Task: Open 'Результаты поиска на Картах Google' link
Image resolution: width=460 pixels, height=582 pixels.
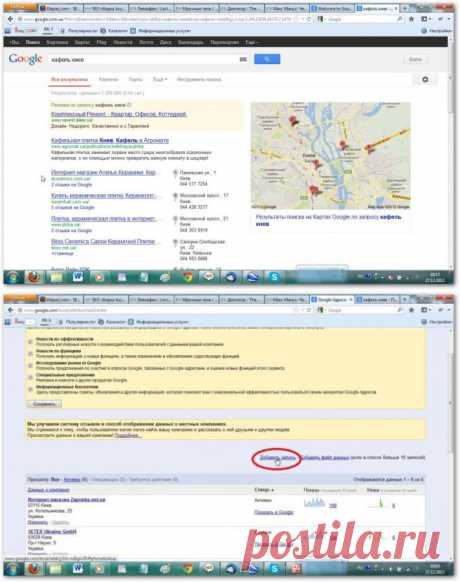Action: click(329, 220)
